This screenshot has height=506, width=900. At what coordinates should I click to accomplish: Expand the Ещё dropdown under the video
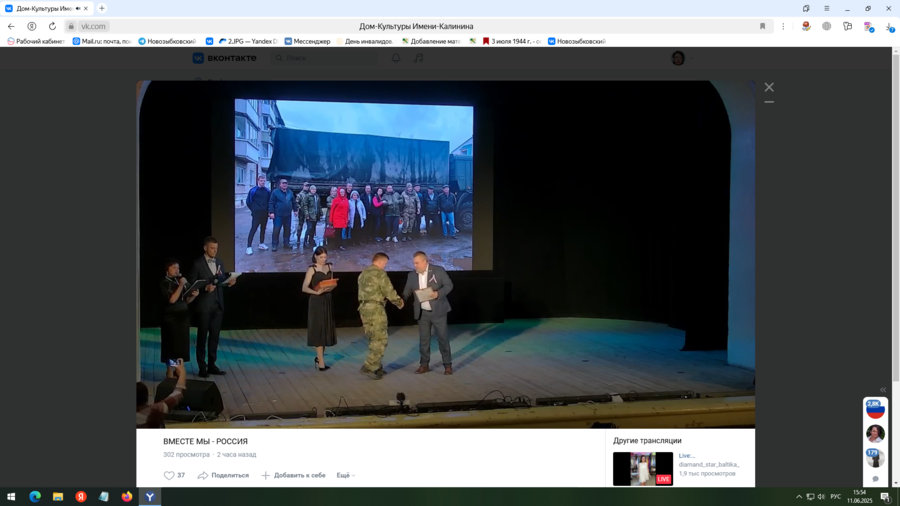pyautogui.click(x=345, y=476)
